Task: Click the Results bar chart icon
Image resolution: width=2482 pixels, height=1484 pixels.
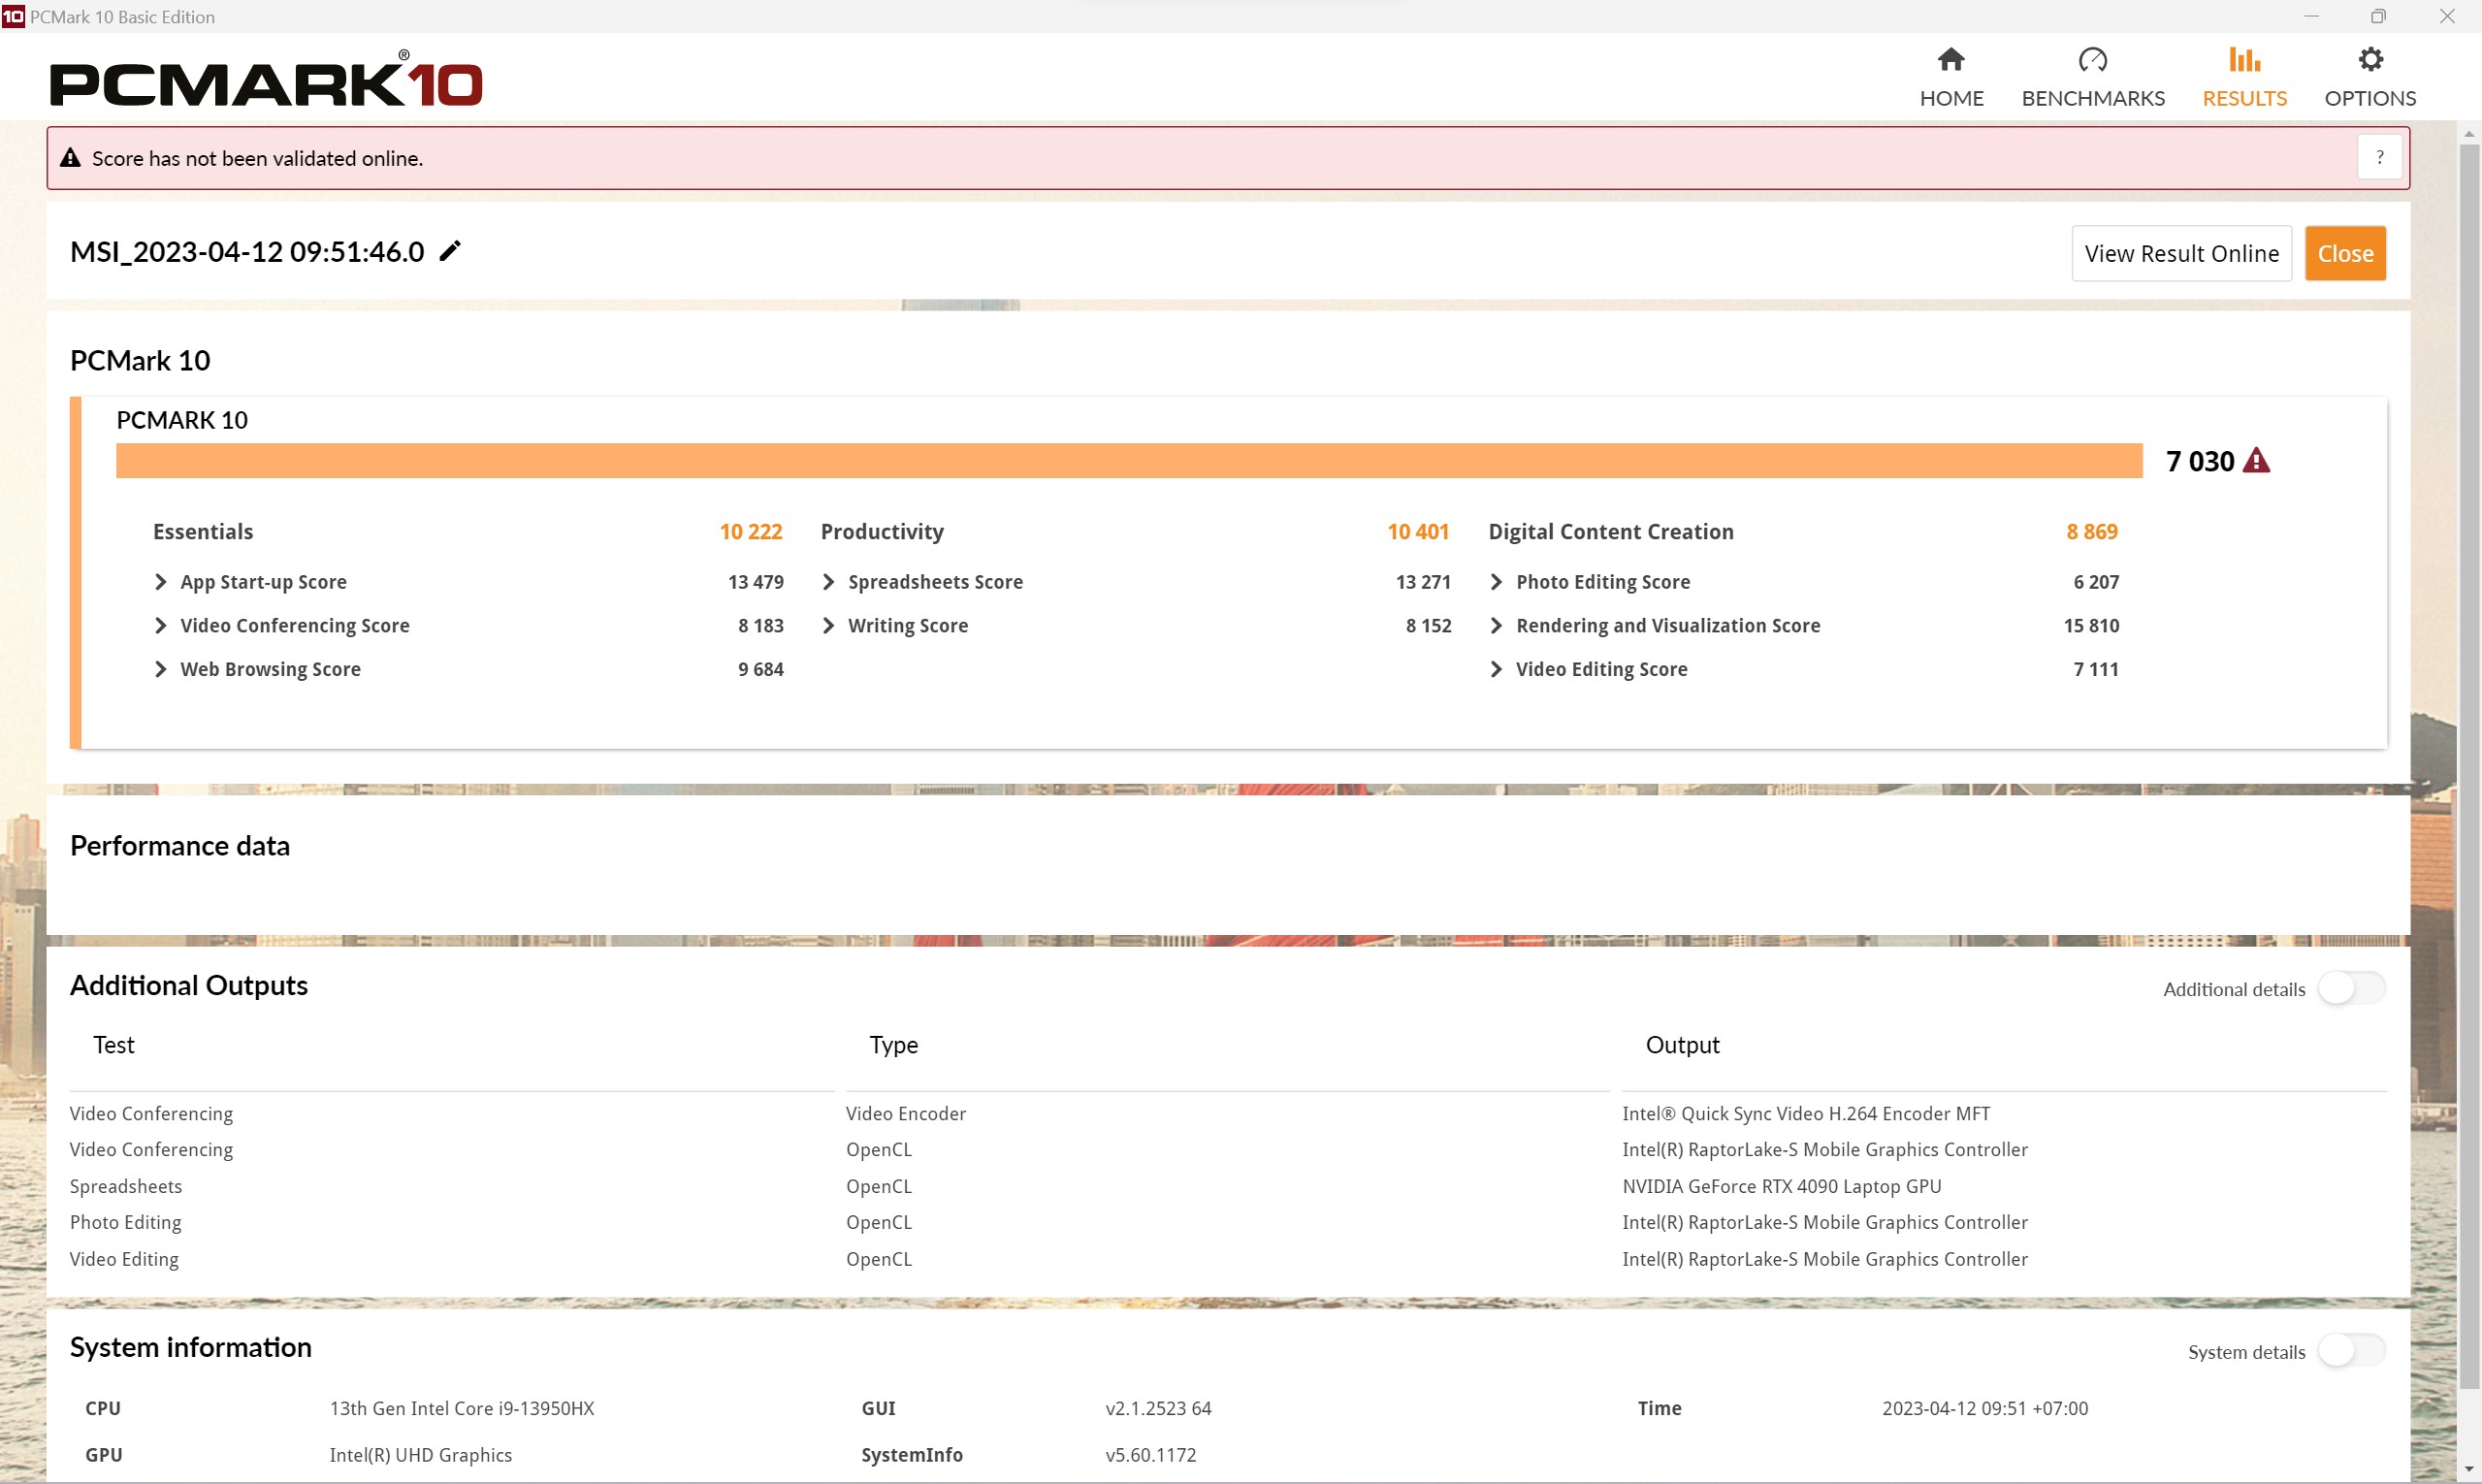Action: pyautogui.click(x=2244, y=60)
